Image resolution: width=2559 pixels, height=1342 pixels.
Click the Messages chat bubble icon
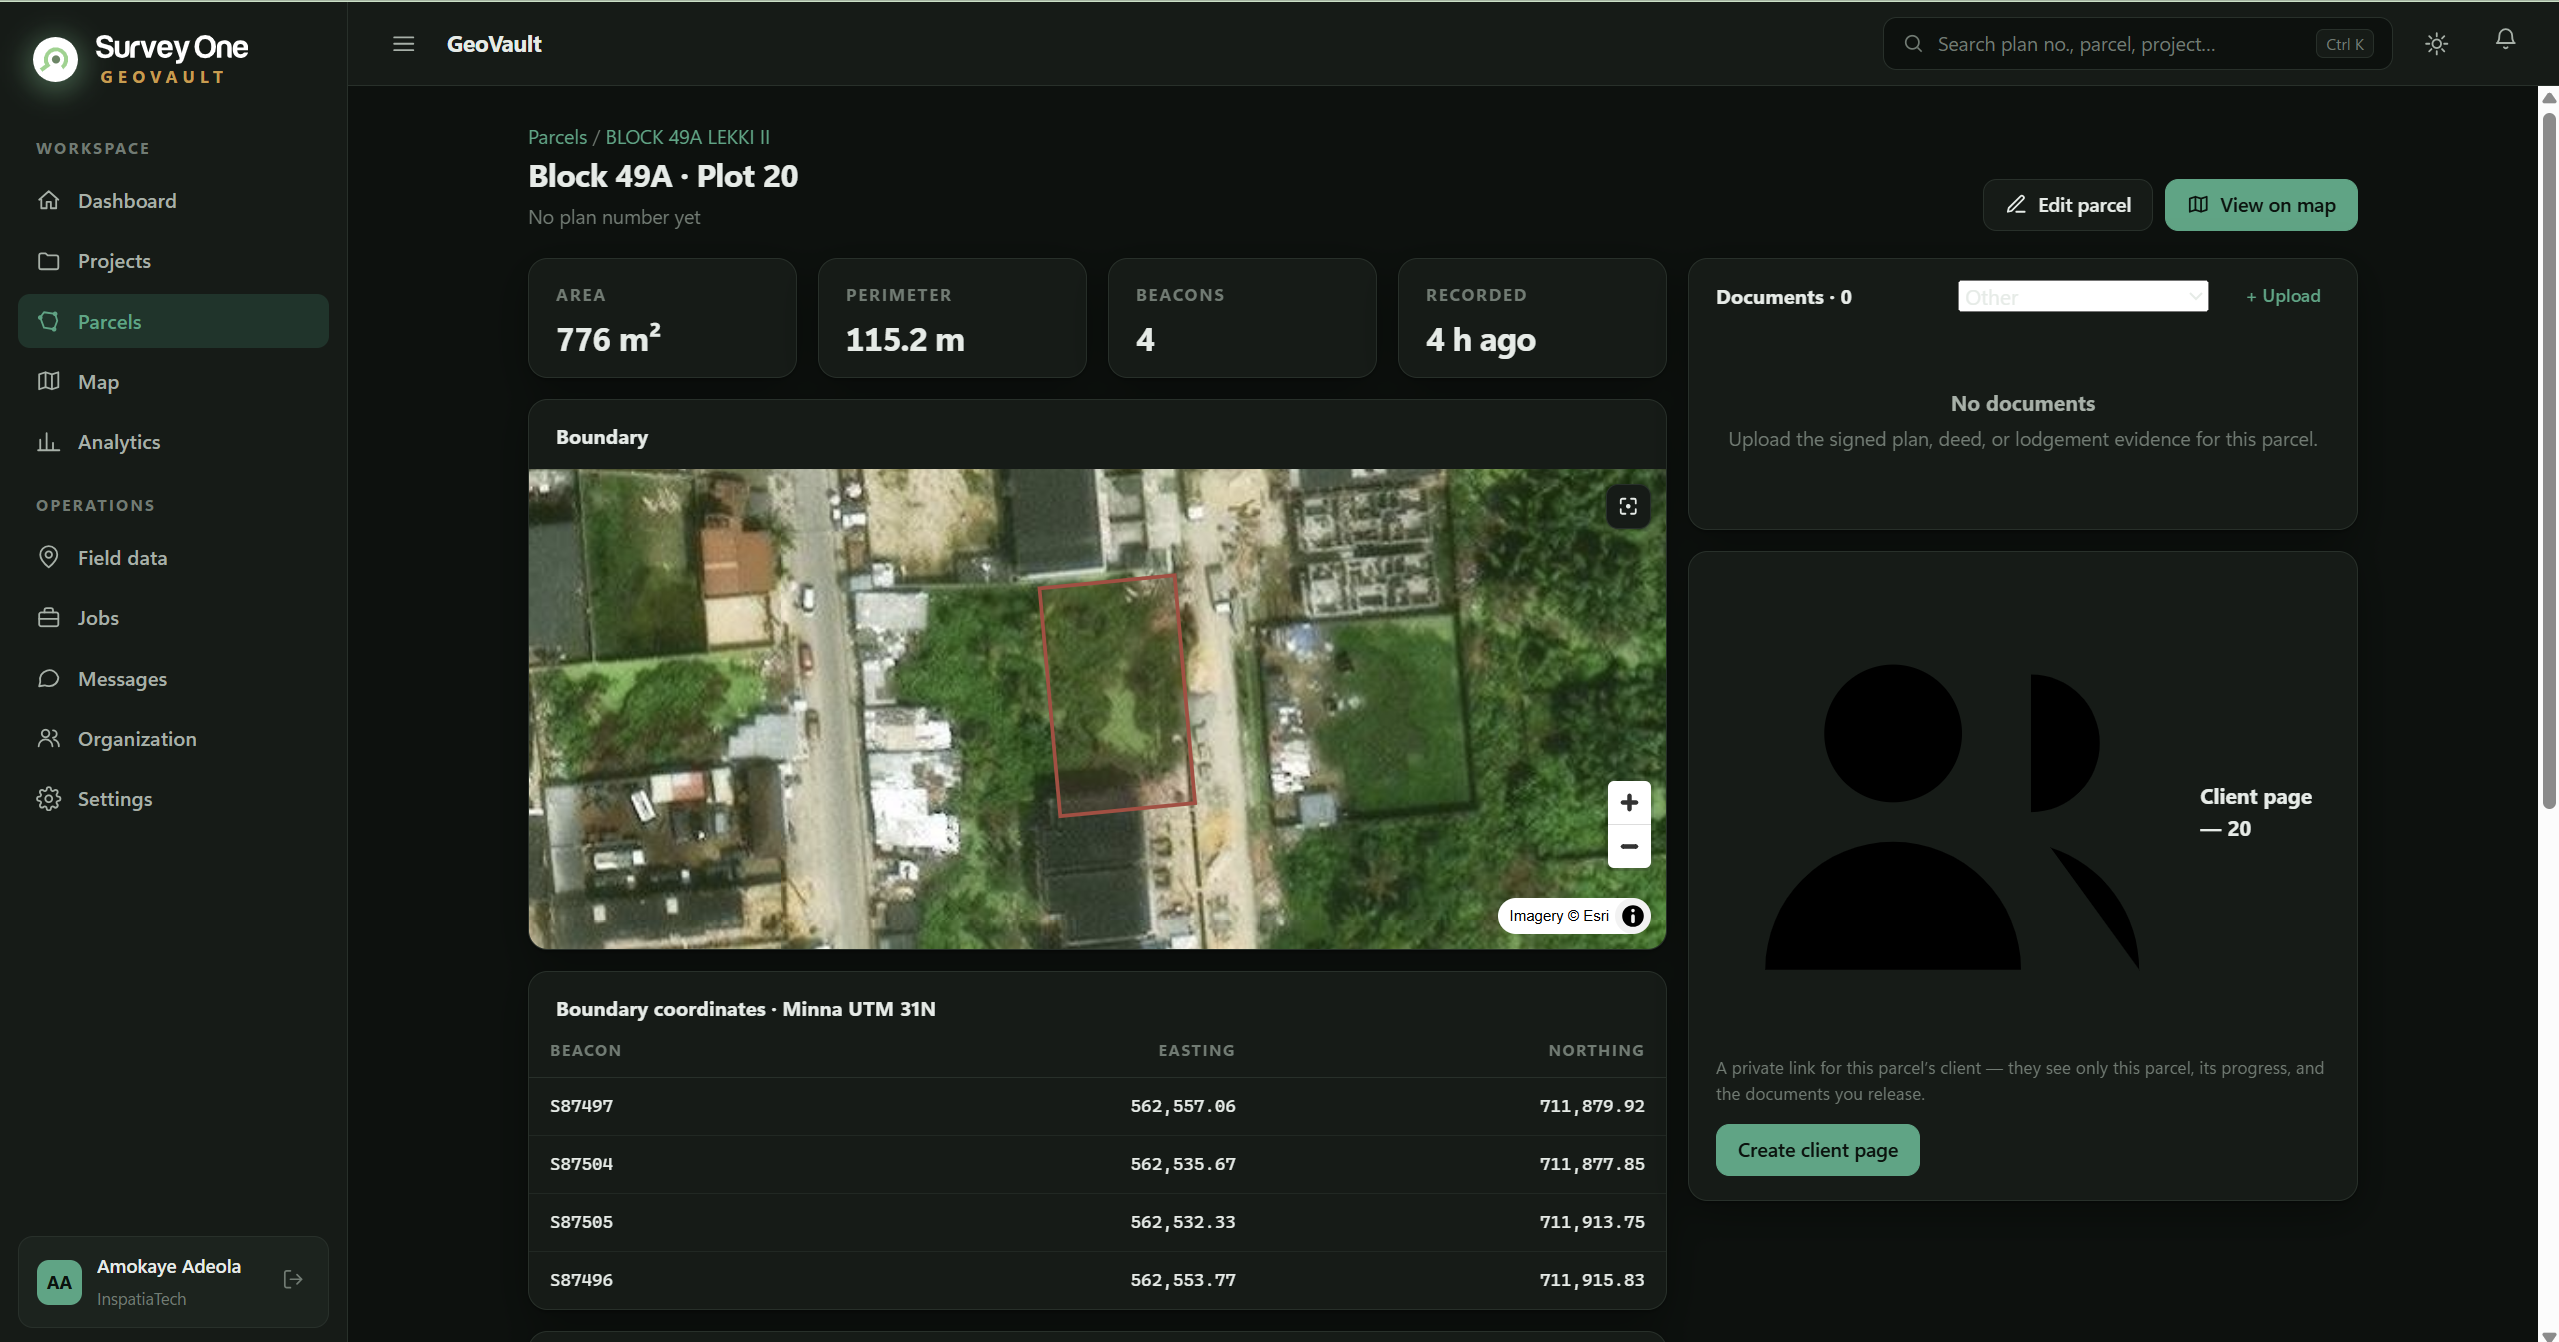pos(48,678)
